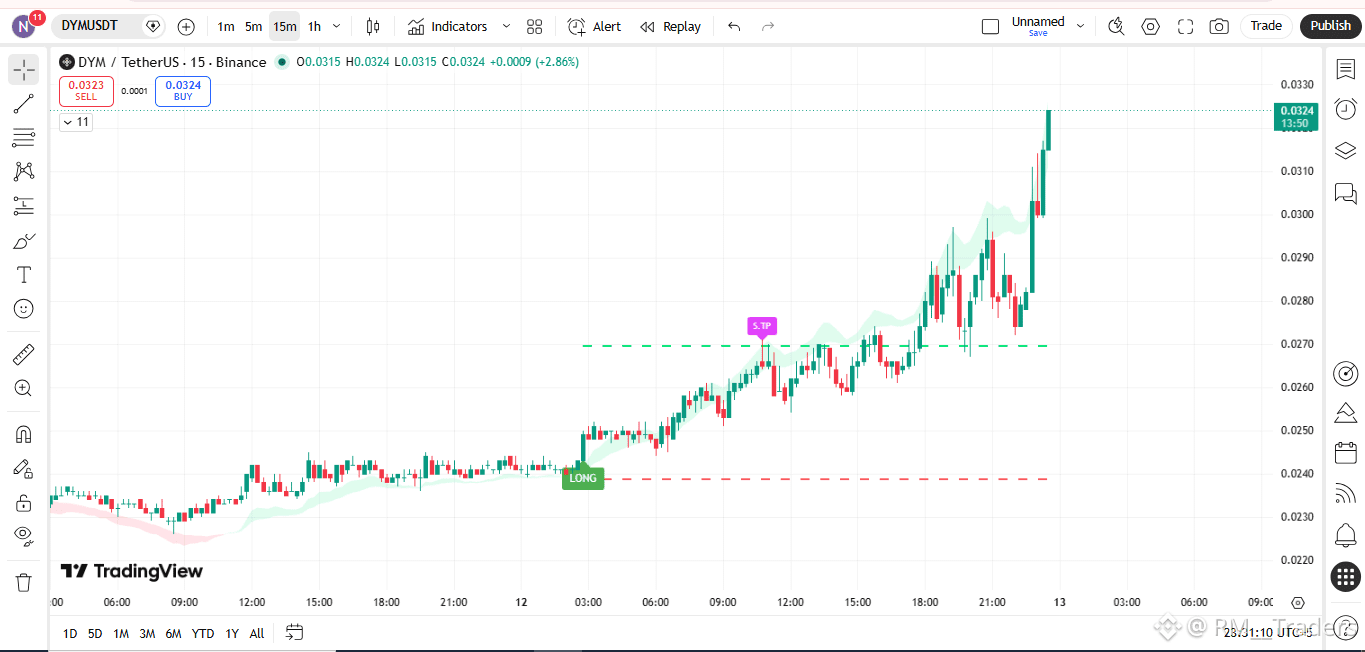Switch to the 1h timeframe
The height and width of the screenshot is (652, 1365).
click(314, 27)
